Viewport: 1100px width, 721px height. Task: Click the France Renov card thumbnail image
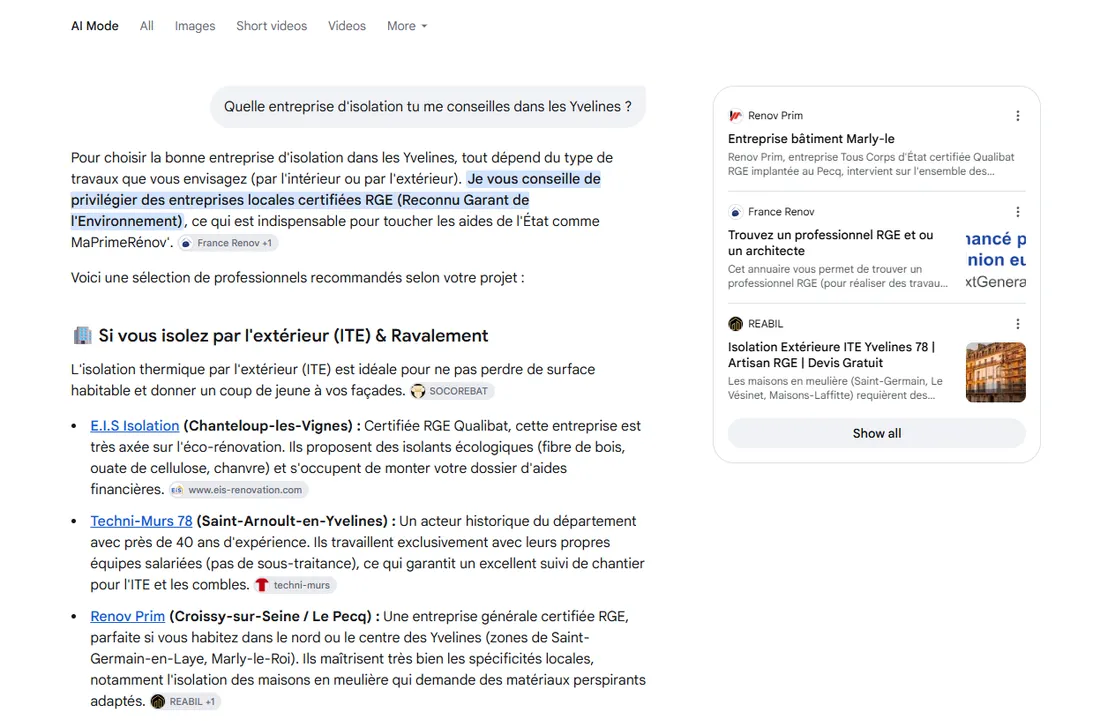pos(995,260)
